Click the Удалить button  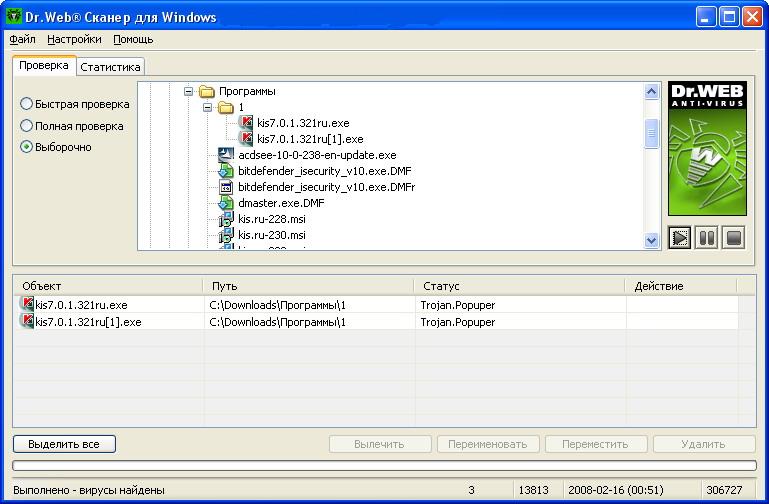[x=704, y=444]
